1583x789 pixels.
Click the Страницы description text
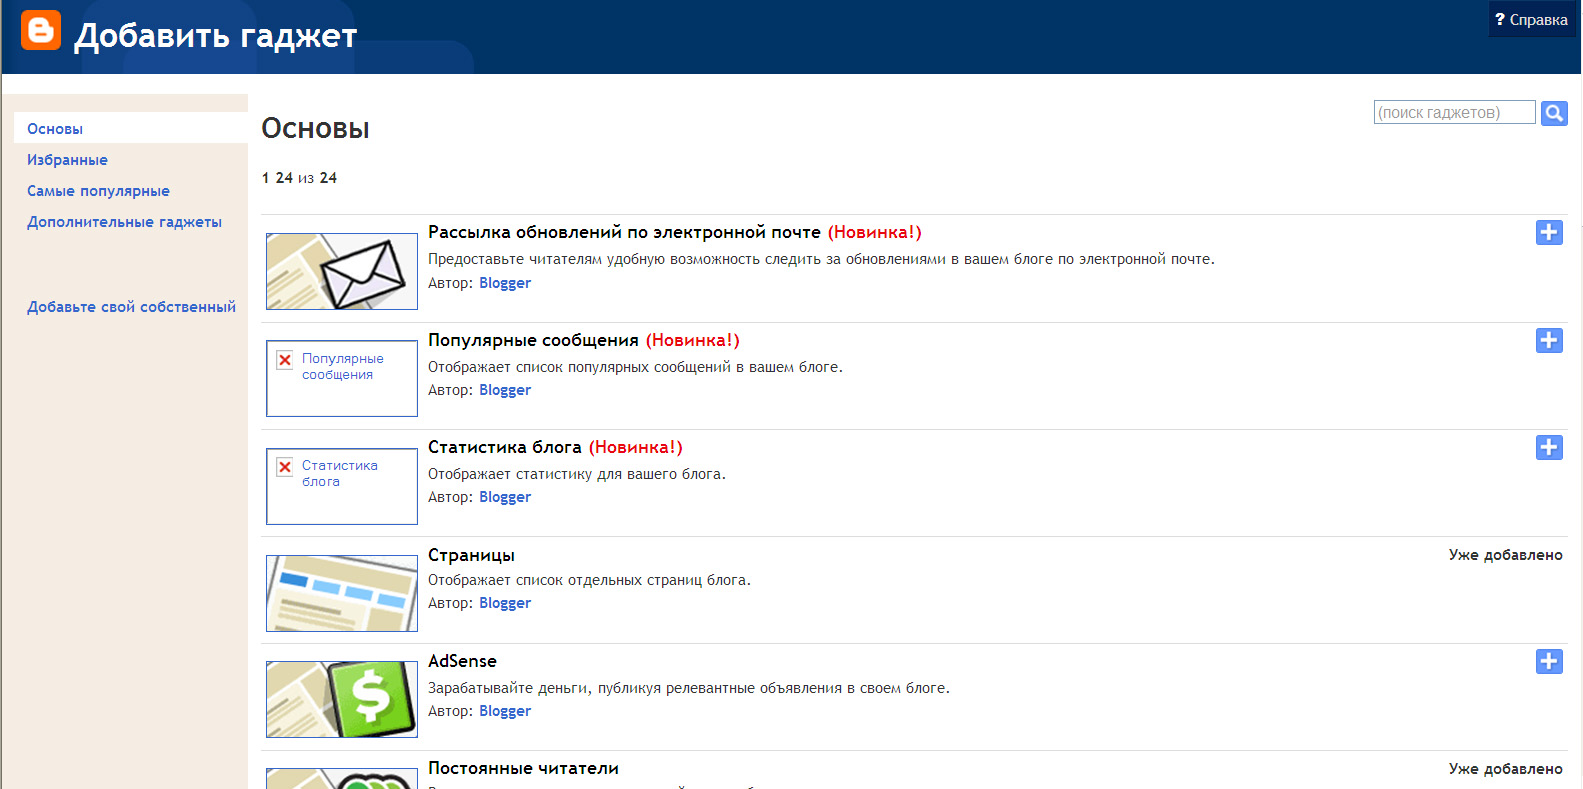(x=589, y=580)
